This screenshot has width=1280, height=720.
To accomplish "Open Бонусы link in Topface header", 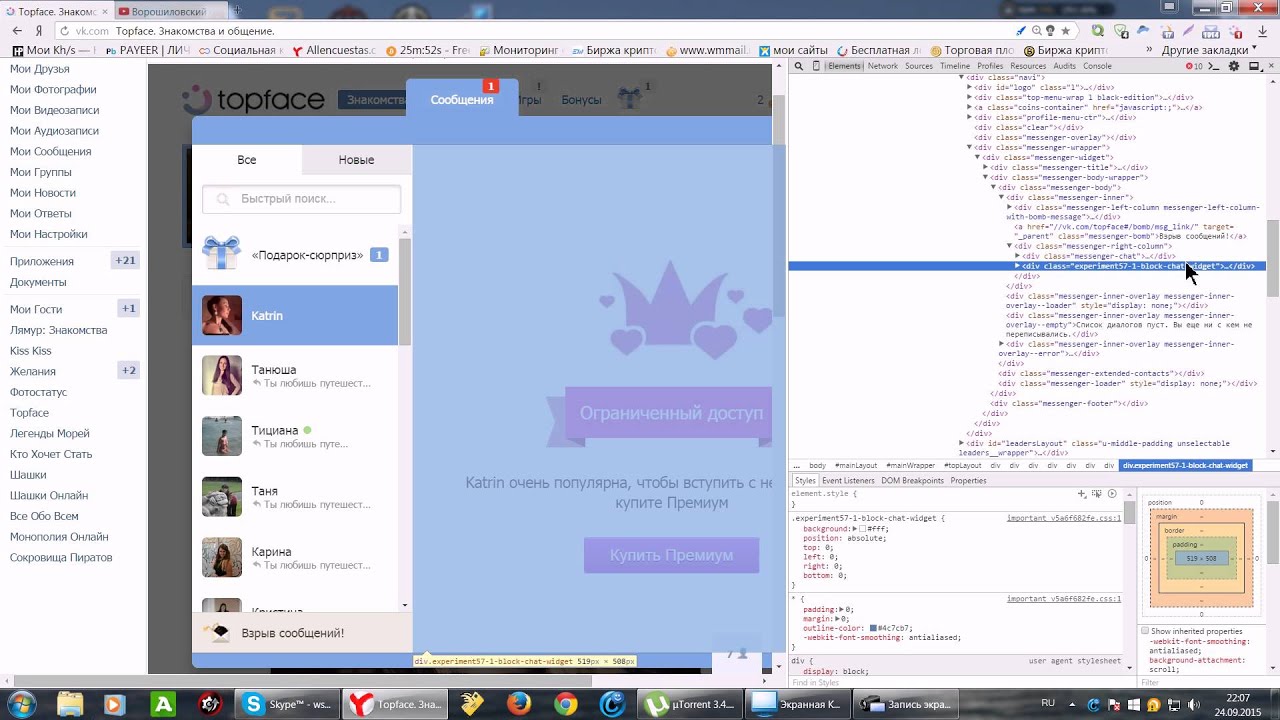I will point(581,100).
